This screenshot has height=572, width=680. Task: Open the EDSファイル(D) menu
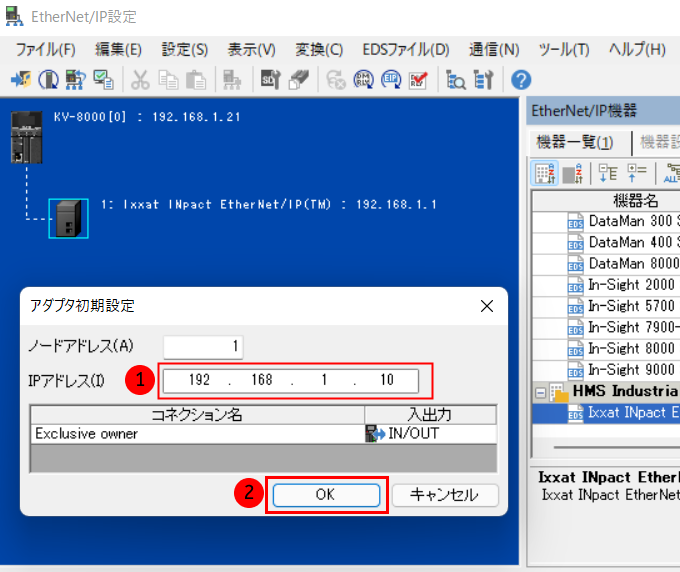pyautogui.click(x=406, y=50)
